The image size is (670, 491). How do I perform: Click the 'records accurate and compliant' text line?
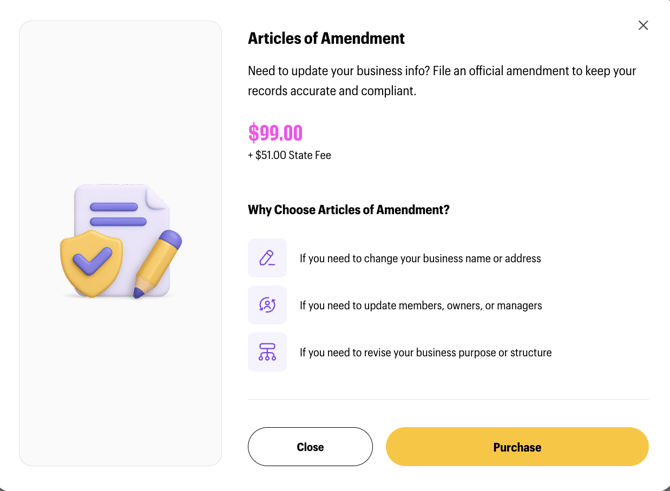pyautogui.click(x=332, y=91)
